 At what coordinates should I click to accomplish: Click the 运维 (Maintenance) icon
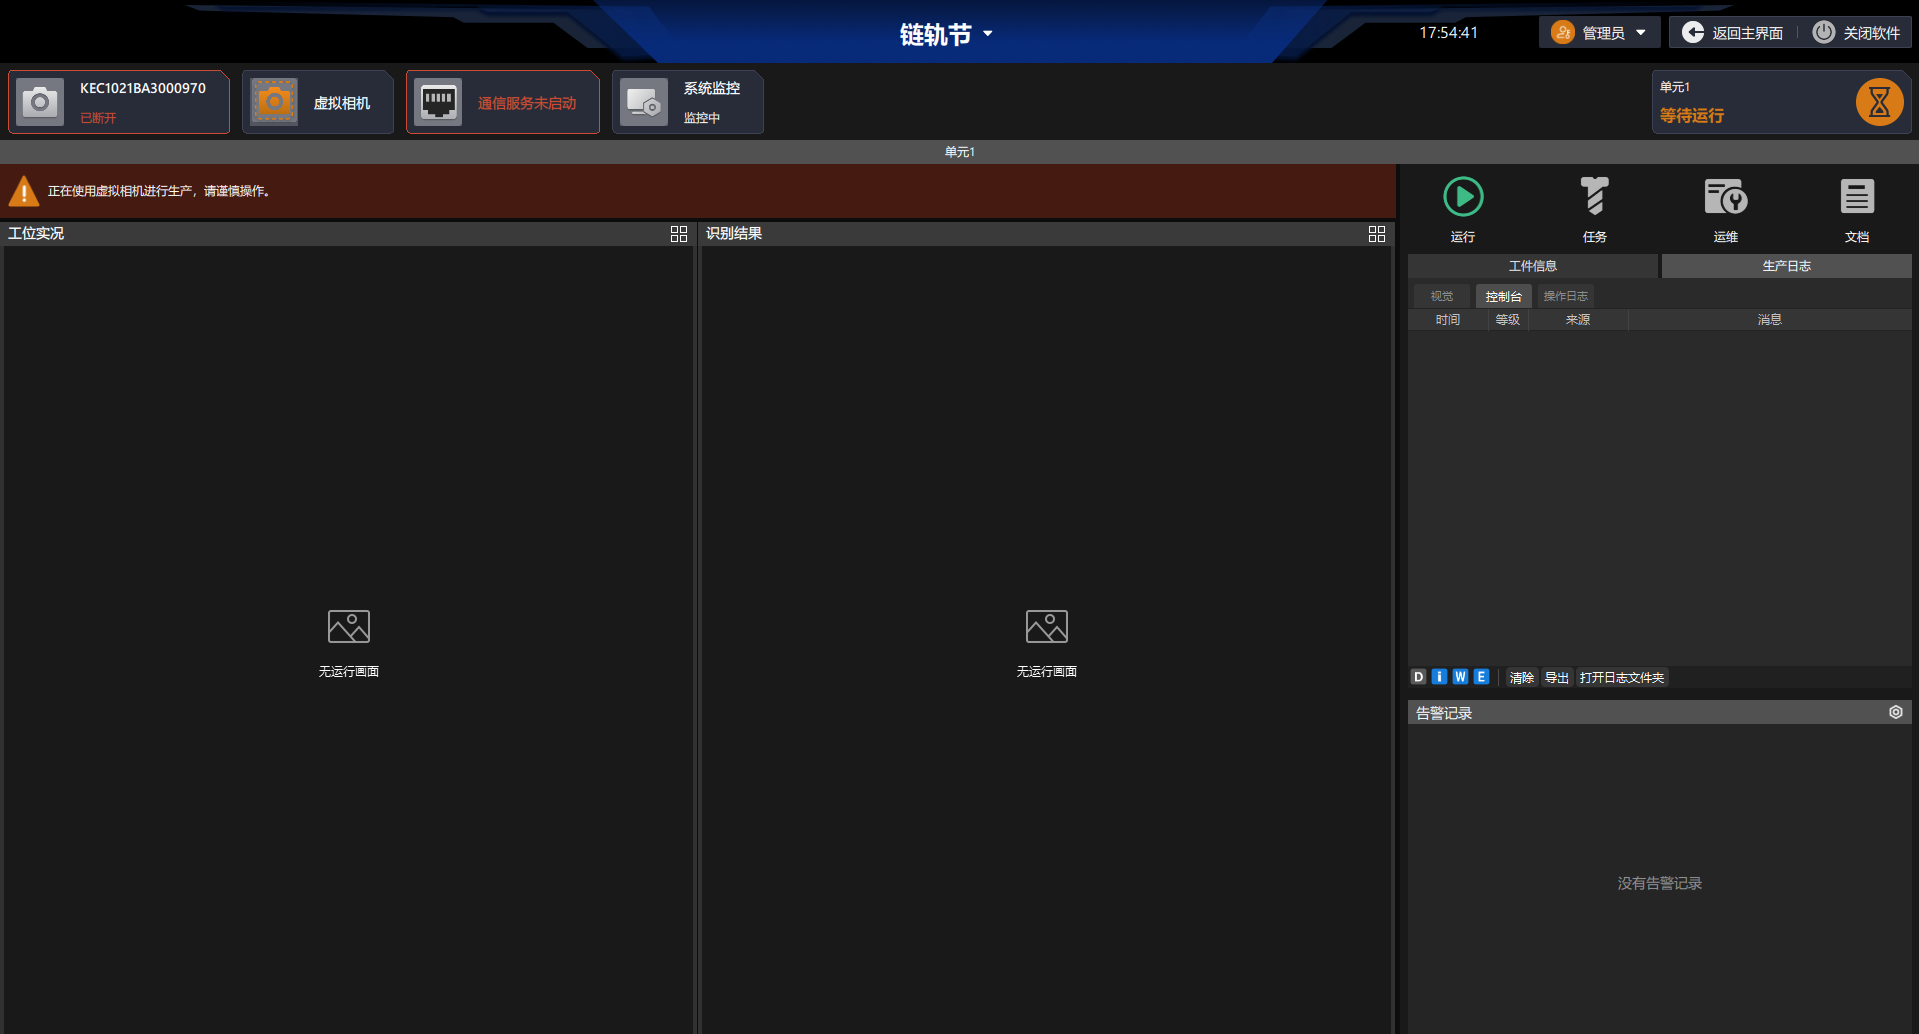coord(1725,197)
